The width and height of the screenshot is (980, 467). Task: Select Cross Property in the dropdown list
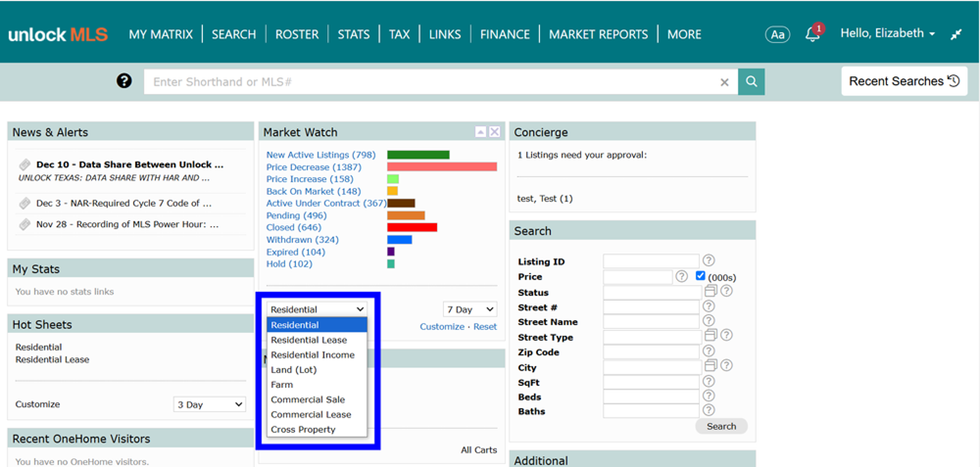point(317,429)
